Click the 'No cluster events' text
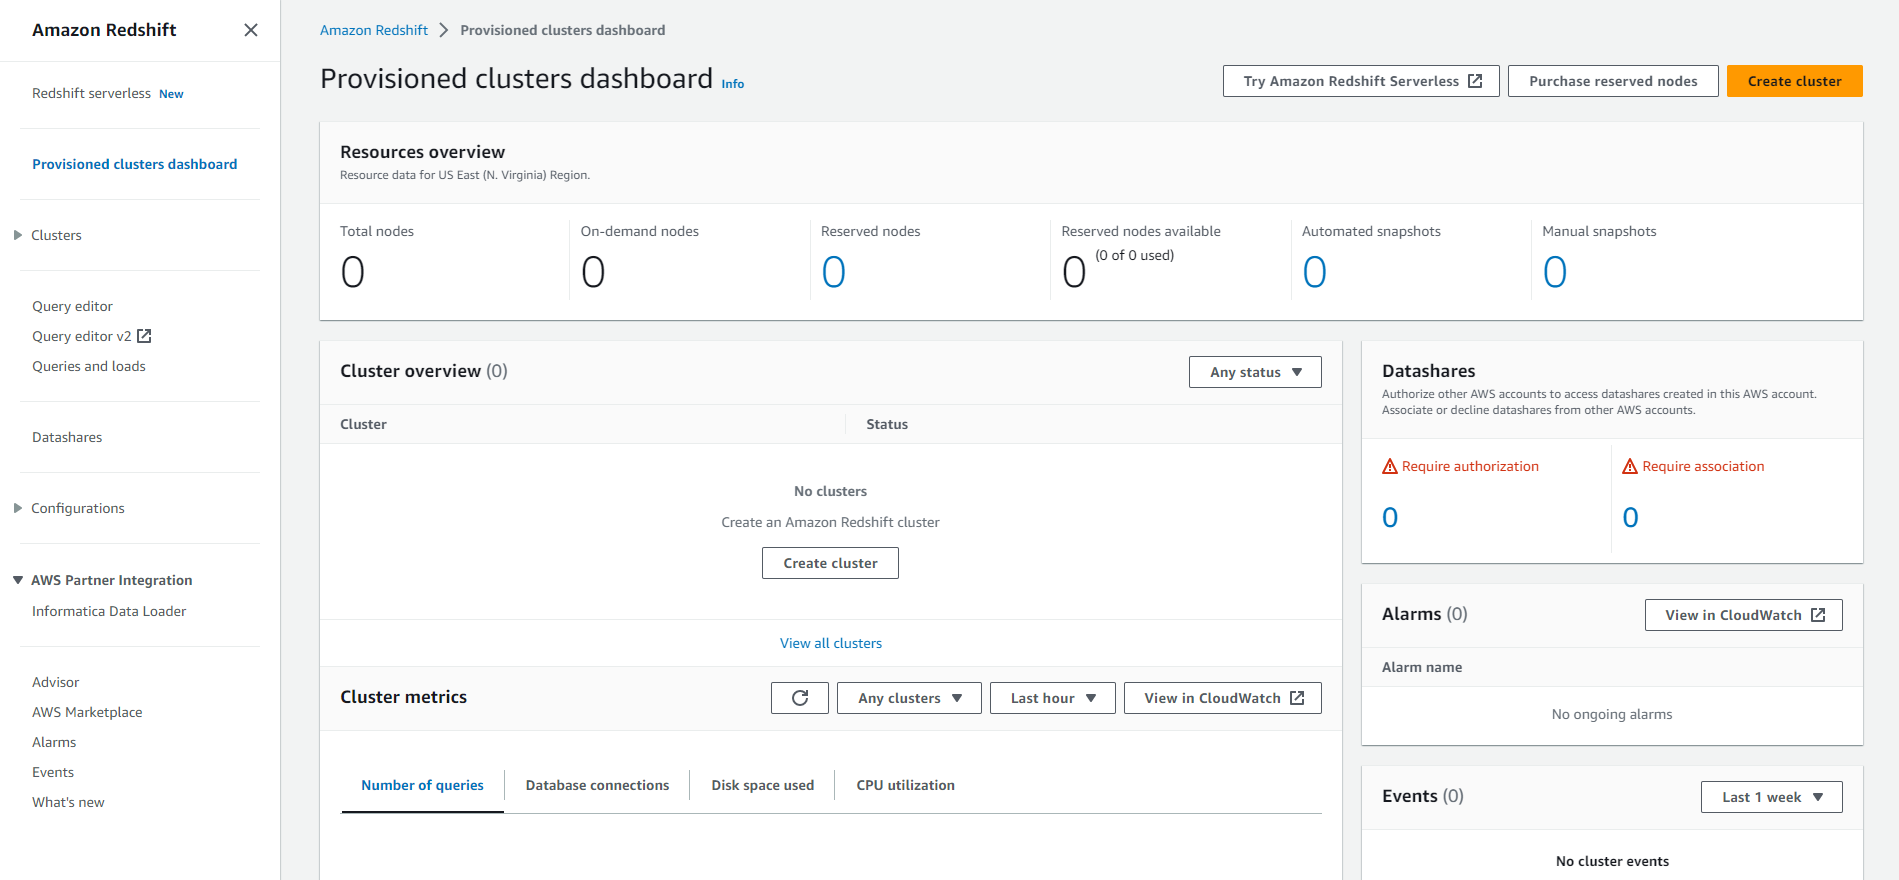Screen dimensions: 1899x880 [x=1612, y=861]
